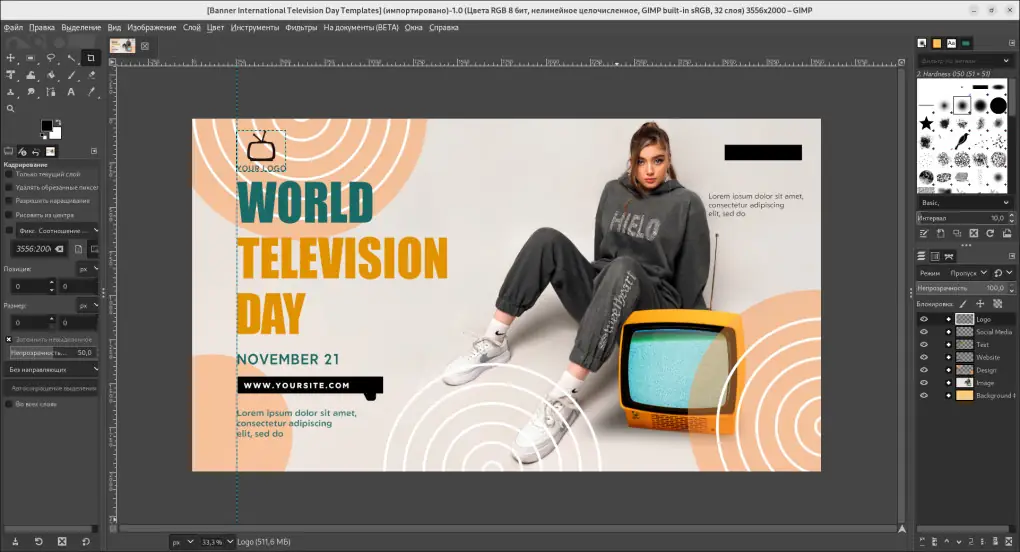Select the Move tool in toolbox
Image resolution: width=1020 pixels, height=552 pixels.
10,58
